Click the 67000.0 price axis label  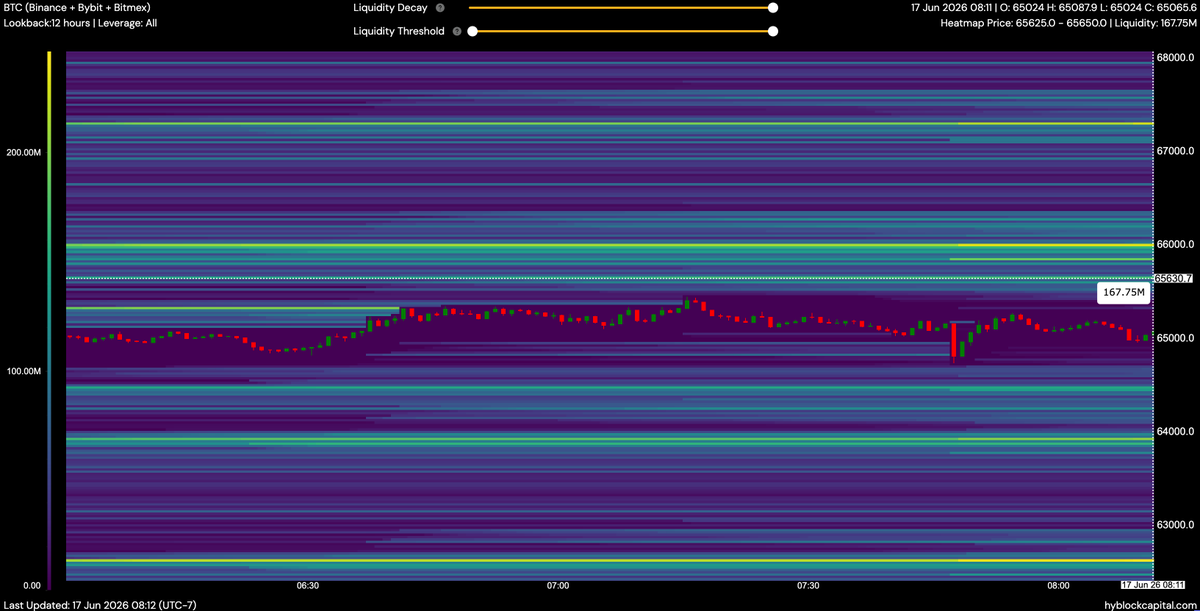(1176, 151)
